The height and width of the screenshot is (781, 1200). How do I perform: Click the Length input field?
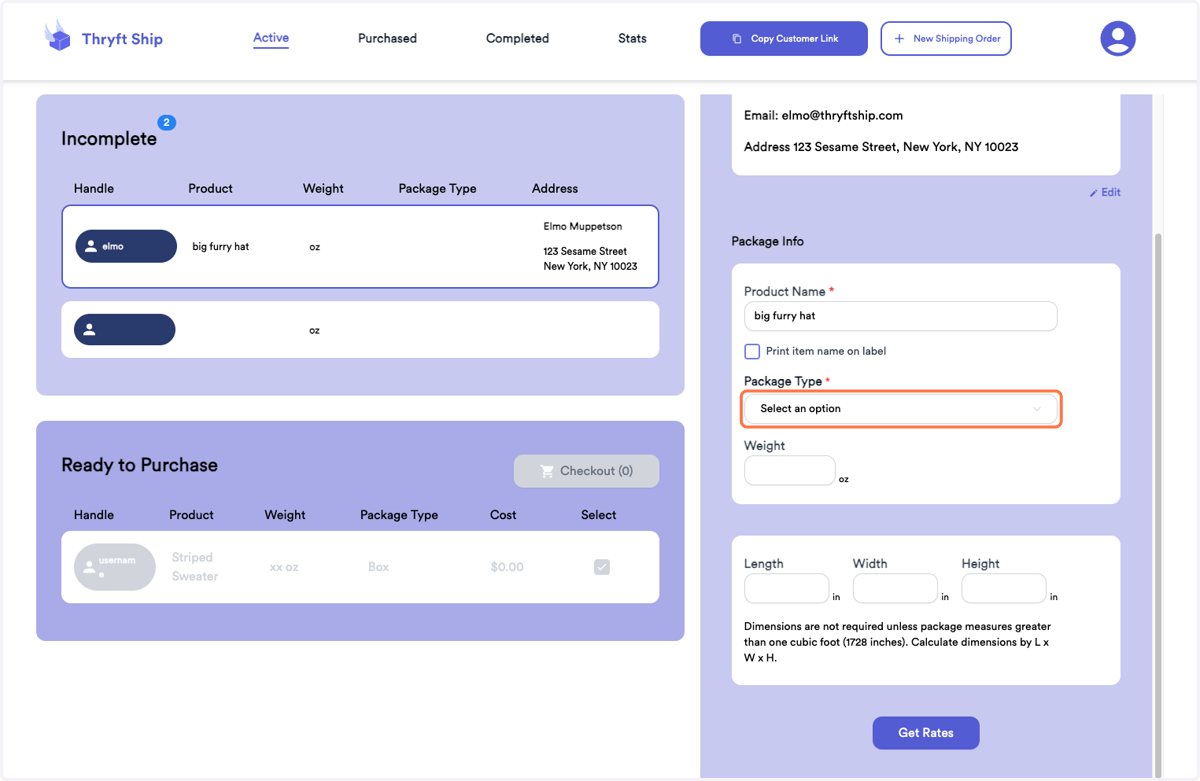(787, 589)
